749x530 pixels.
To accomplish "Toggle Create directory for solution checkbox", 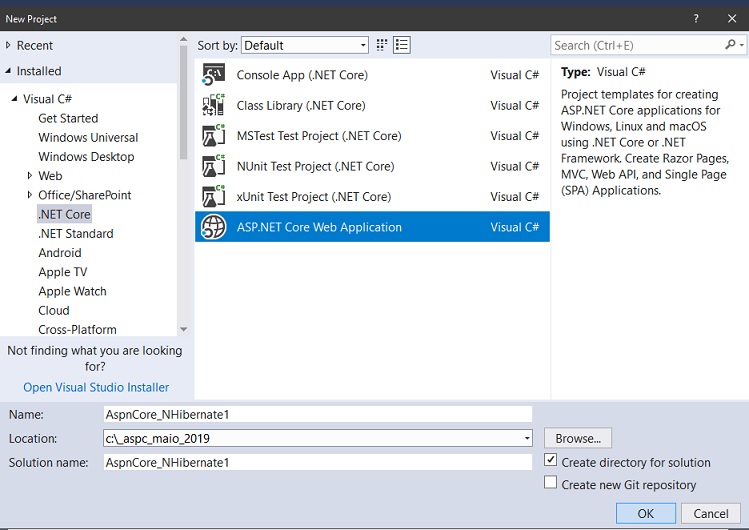I will (x=550, y=460).
